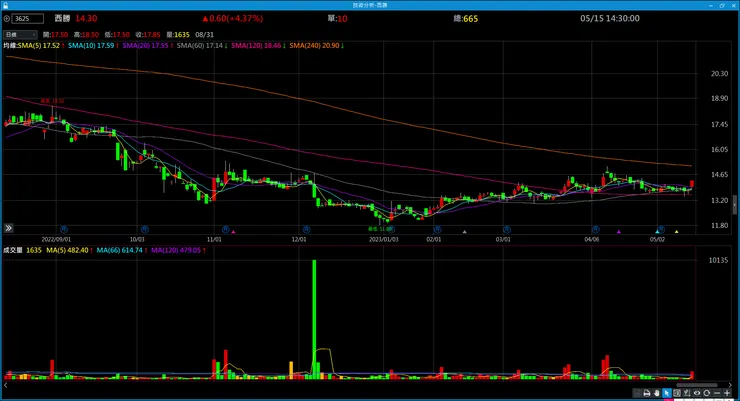Click the 均線 moving average label

click(x=10, y=45)
